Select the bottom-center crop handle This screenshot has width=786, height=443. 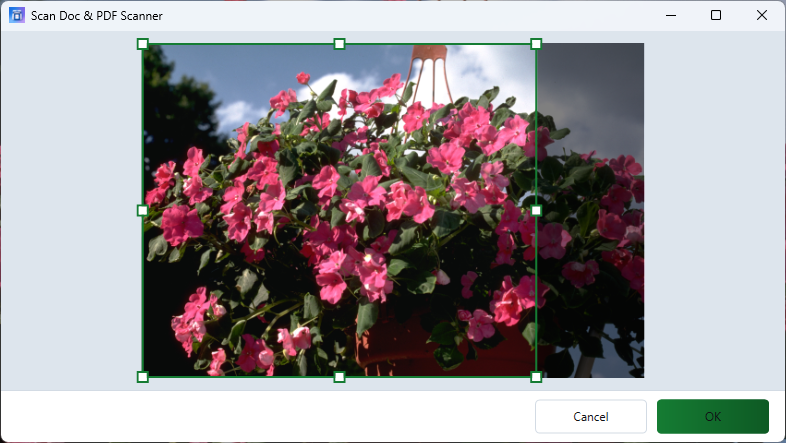click(x=339, y=377)
